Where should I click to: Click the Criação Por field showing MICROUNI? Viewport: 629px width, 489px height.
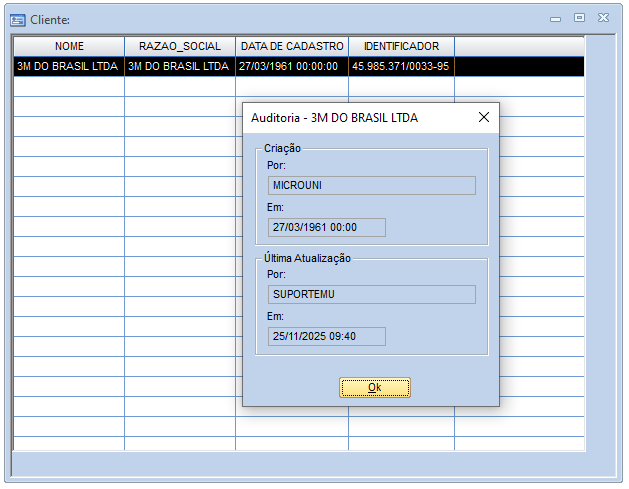pyautogui.click(x=371, y=185)
